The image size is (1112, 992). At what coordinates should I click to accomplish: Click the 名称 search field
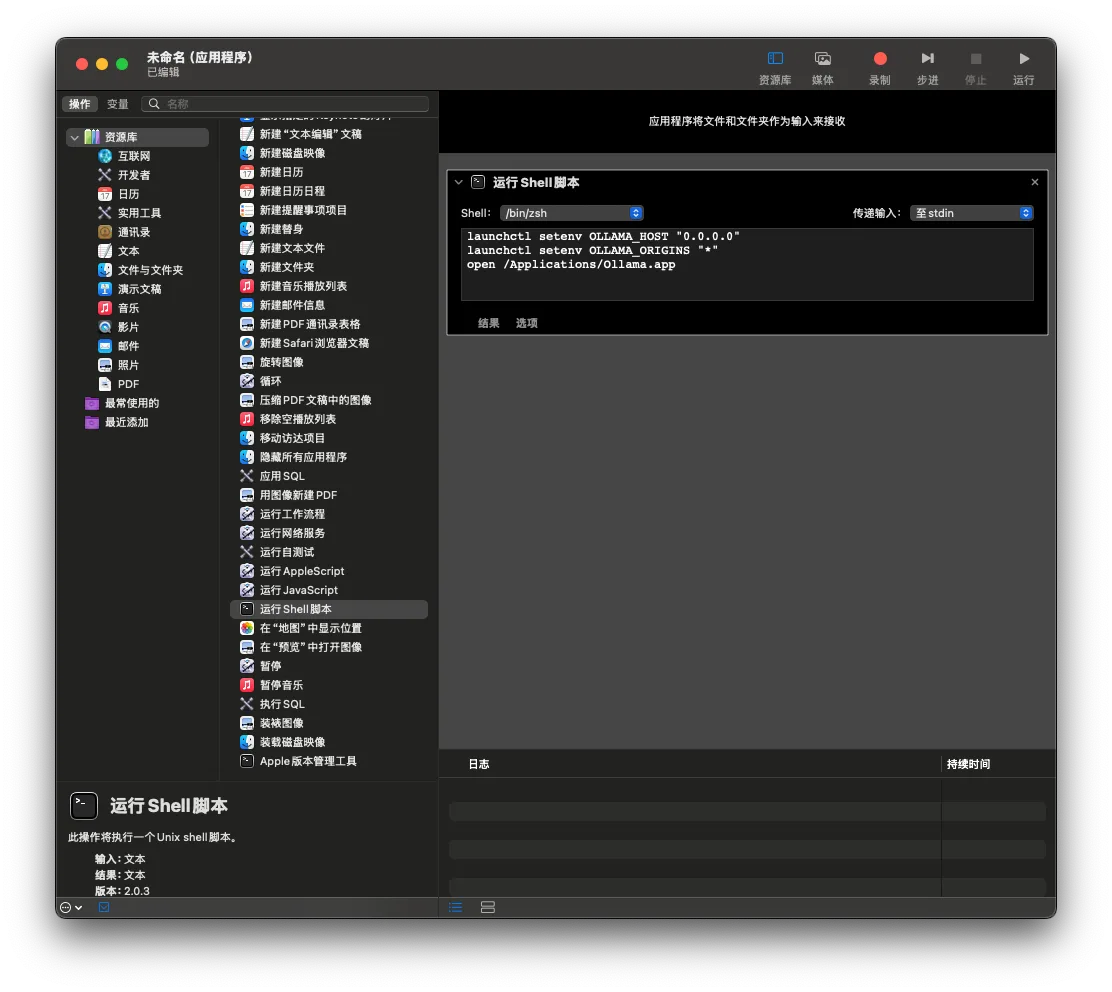[x=285, y=104]
